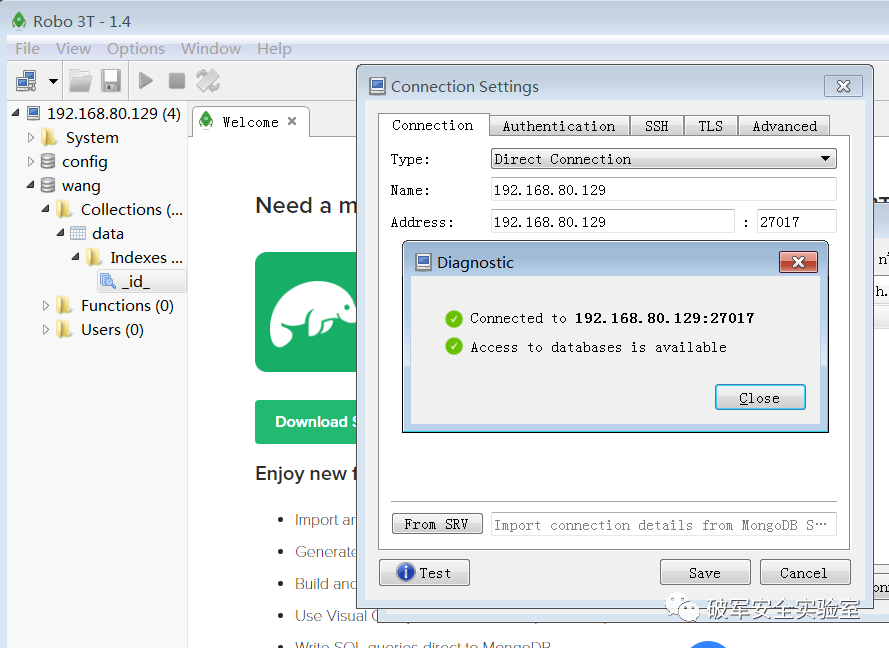Click the From SRV button
The width and height of the screenshot is (889, 648).
click(x=437, y=524)
